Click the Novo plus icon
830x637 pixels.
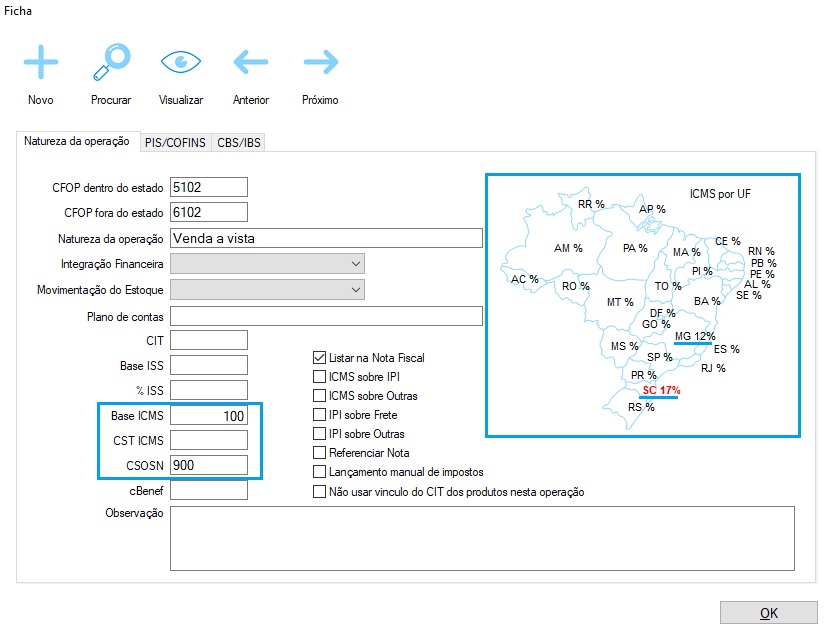tap(41, 63)
